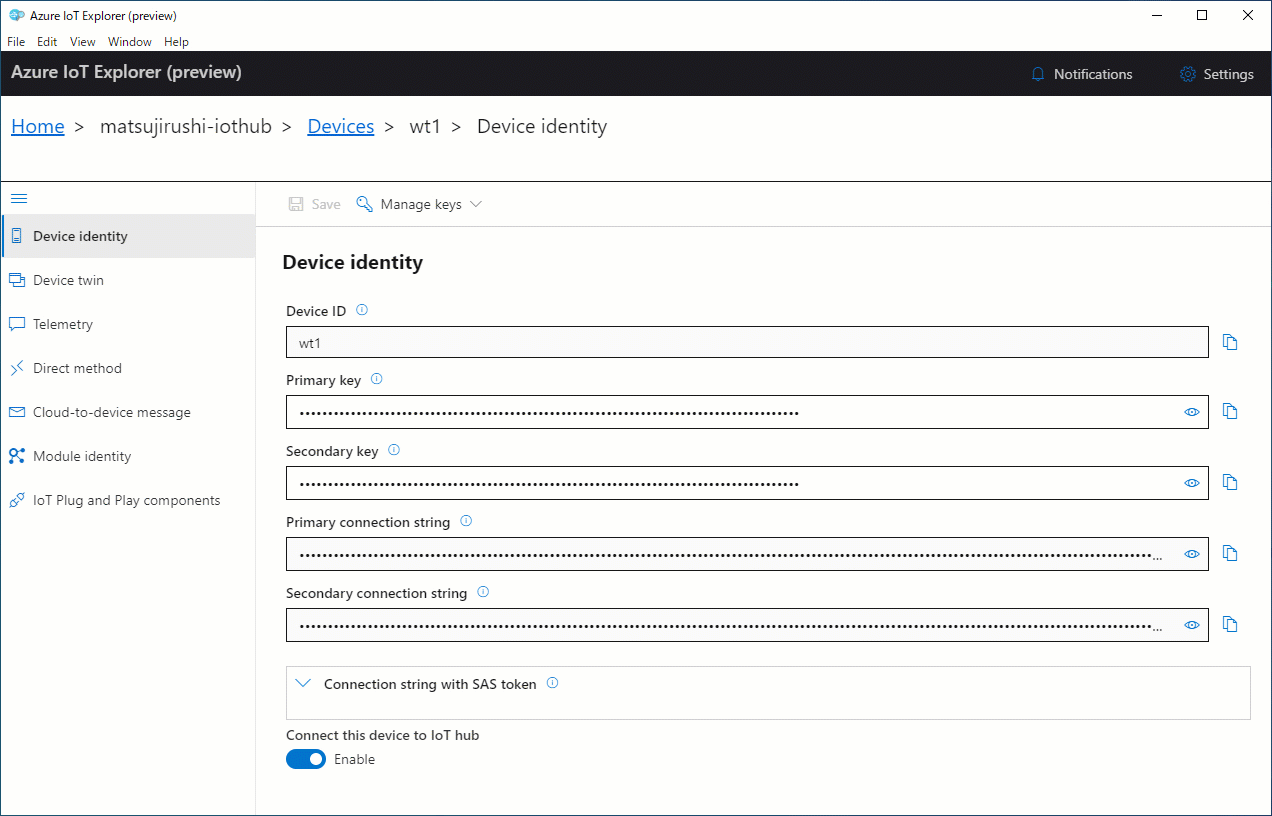Click the Save button
The image size is (1272, 816).
[x=314, y=204]
